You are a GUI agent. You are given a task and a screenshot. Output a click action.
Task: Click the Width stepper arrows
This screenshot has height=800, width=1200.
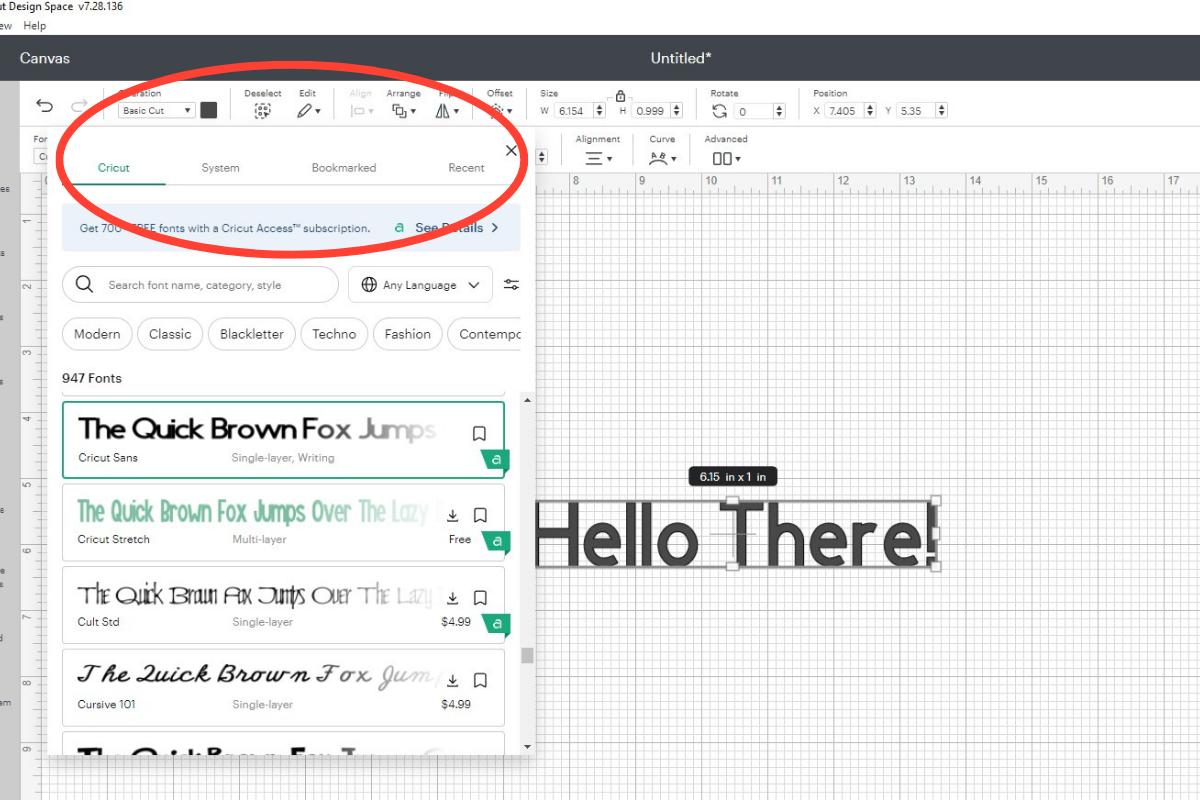coord(600,111)
